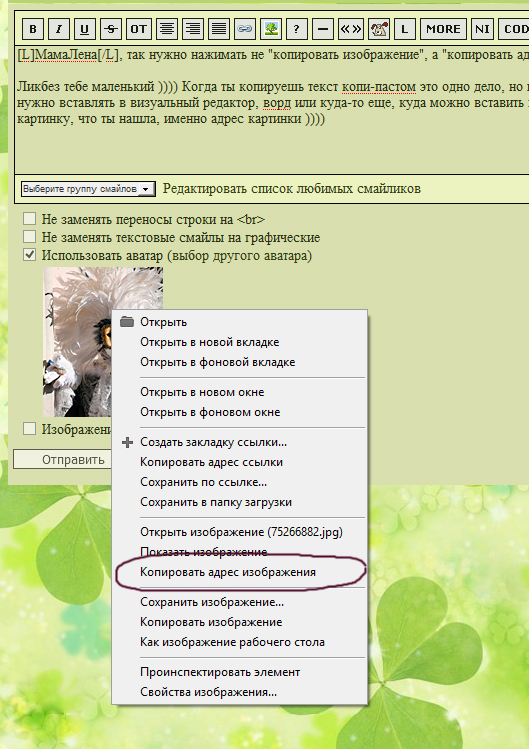Screen dimensions: 529x749
Task: Select 'Сохранить по ссылке...'
Action: point(240,482)
